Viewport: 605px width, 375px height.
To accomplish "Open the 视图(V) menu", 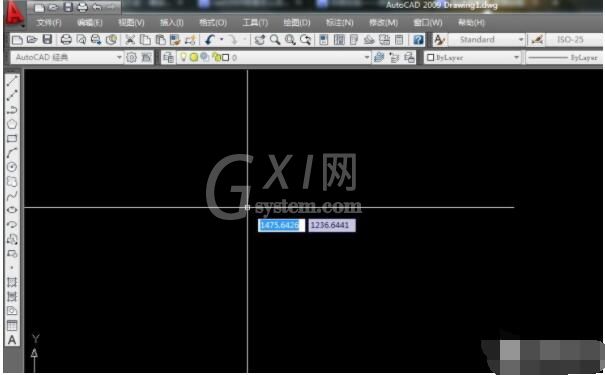I will (x=131, y=23).
